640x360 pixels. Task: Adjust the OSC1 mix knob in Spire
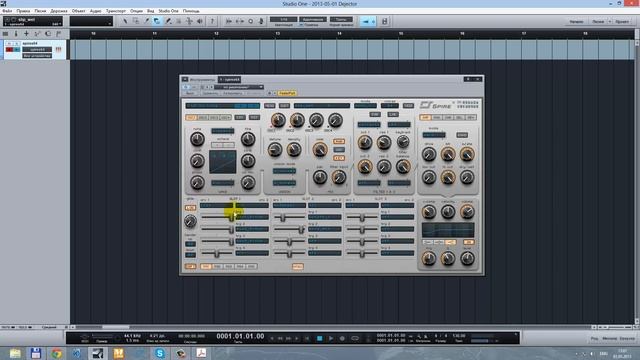[x=278, y=120]
